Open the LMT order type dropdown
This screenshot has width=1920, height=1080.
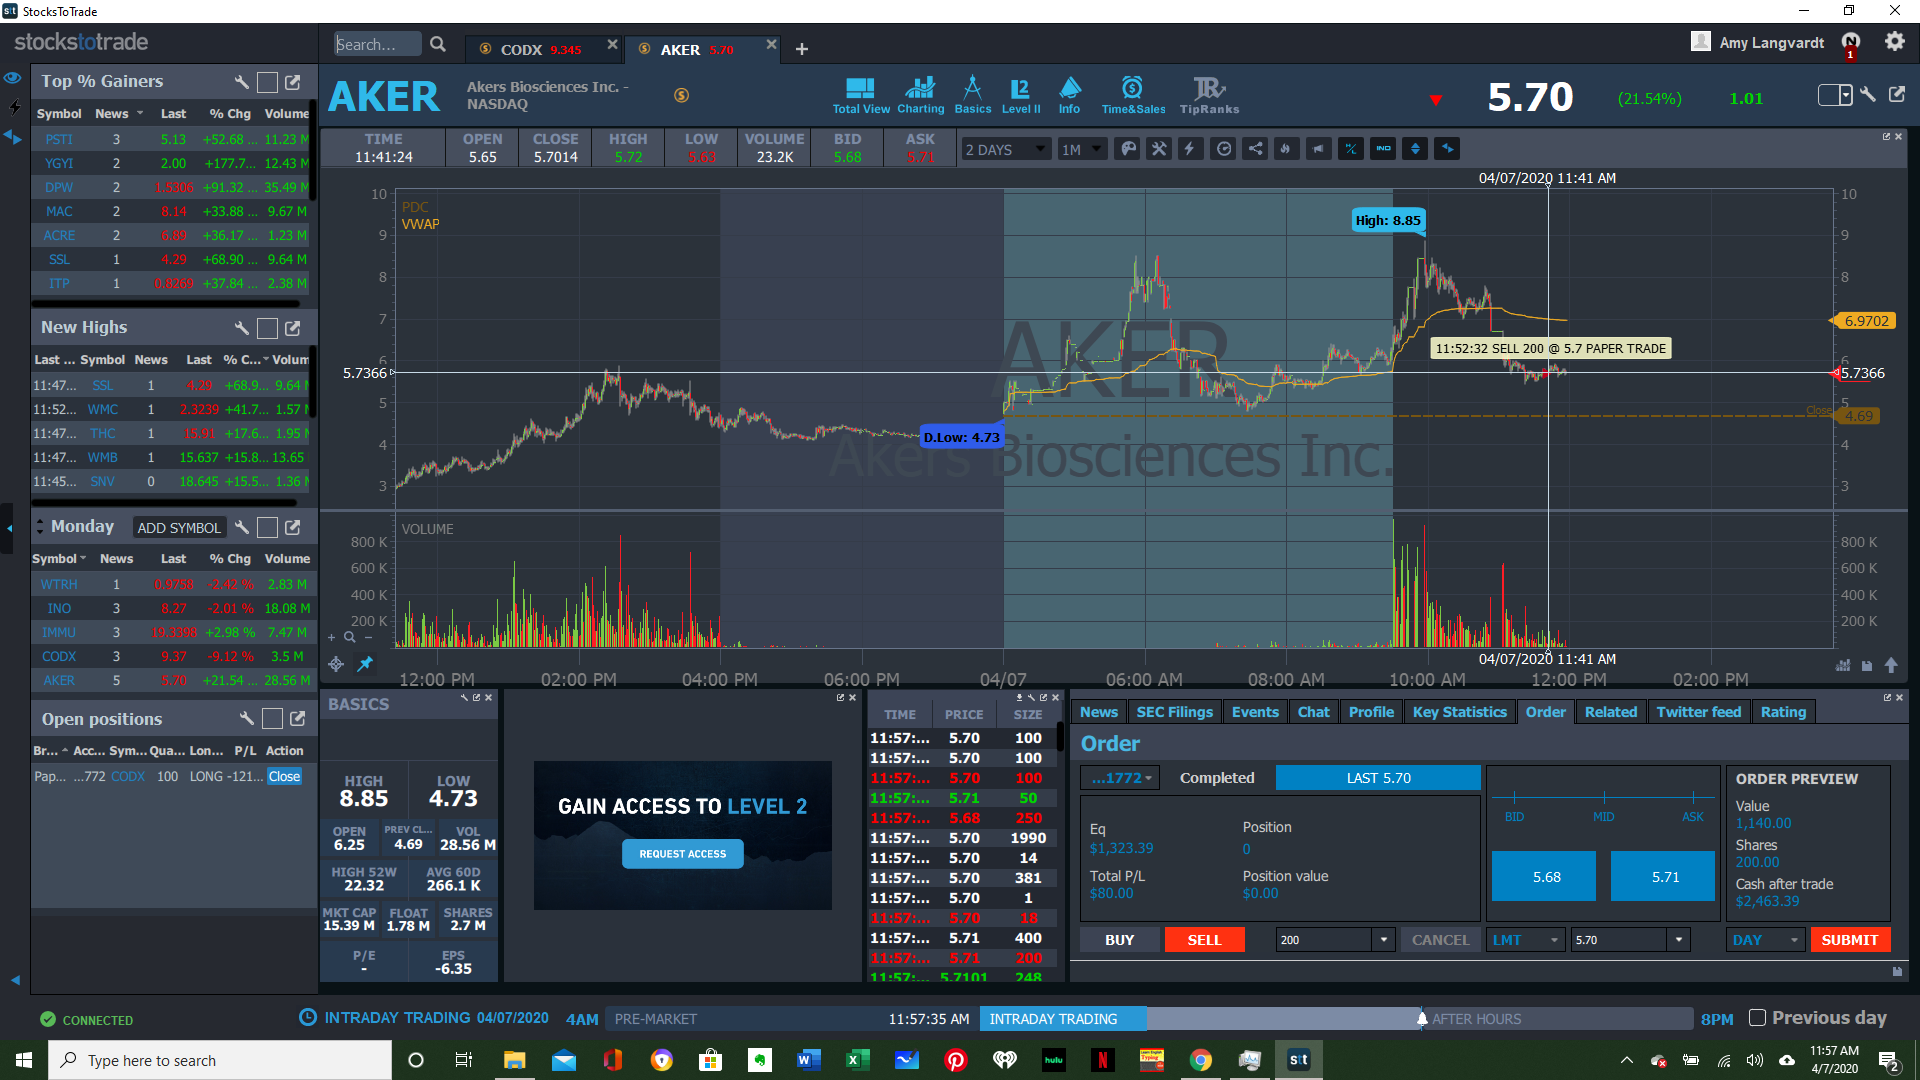tap(1525, 940)
